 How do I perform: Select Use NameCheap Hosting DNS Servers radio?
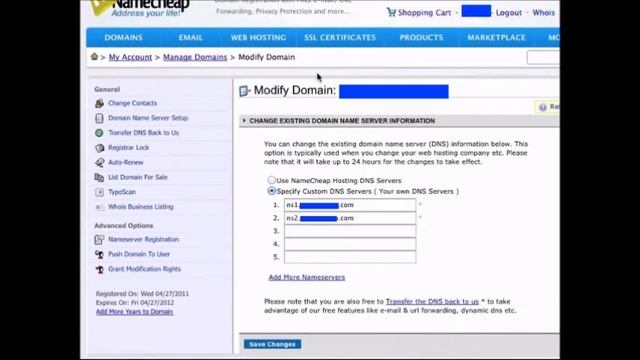tap(271, 180)
